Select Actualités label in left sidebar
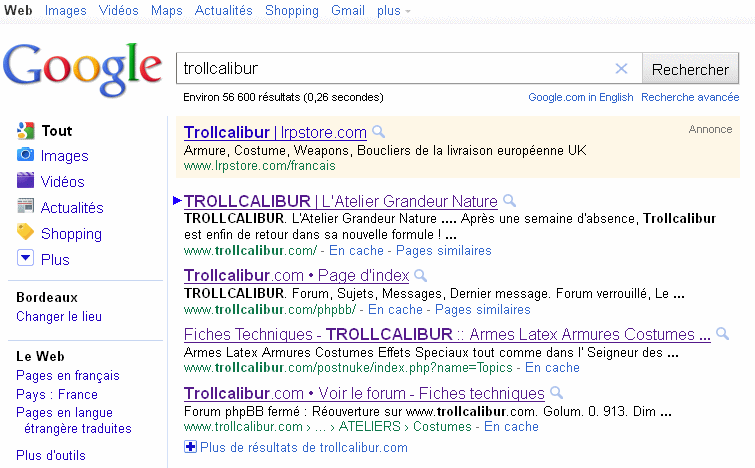The height and width of the screenshot is (468, 755). (x=72, y=208)
